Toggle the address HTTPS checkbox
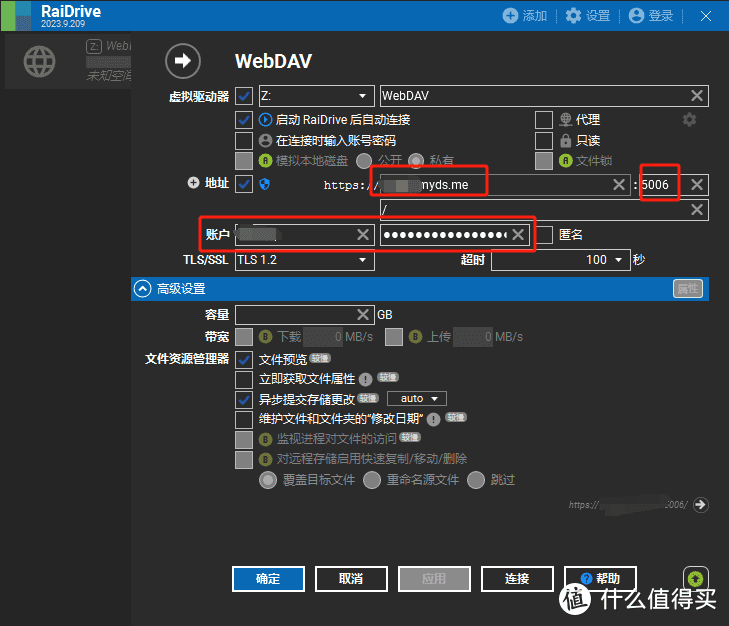This screenshot has width=729, height=626. (244, 184)
